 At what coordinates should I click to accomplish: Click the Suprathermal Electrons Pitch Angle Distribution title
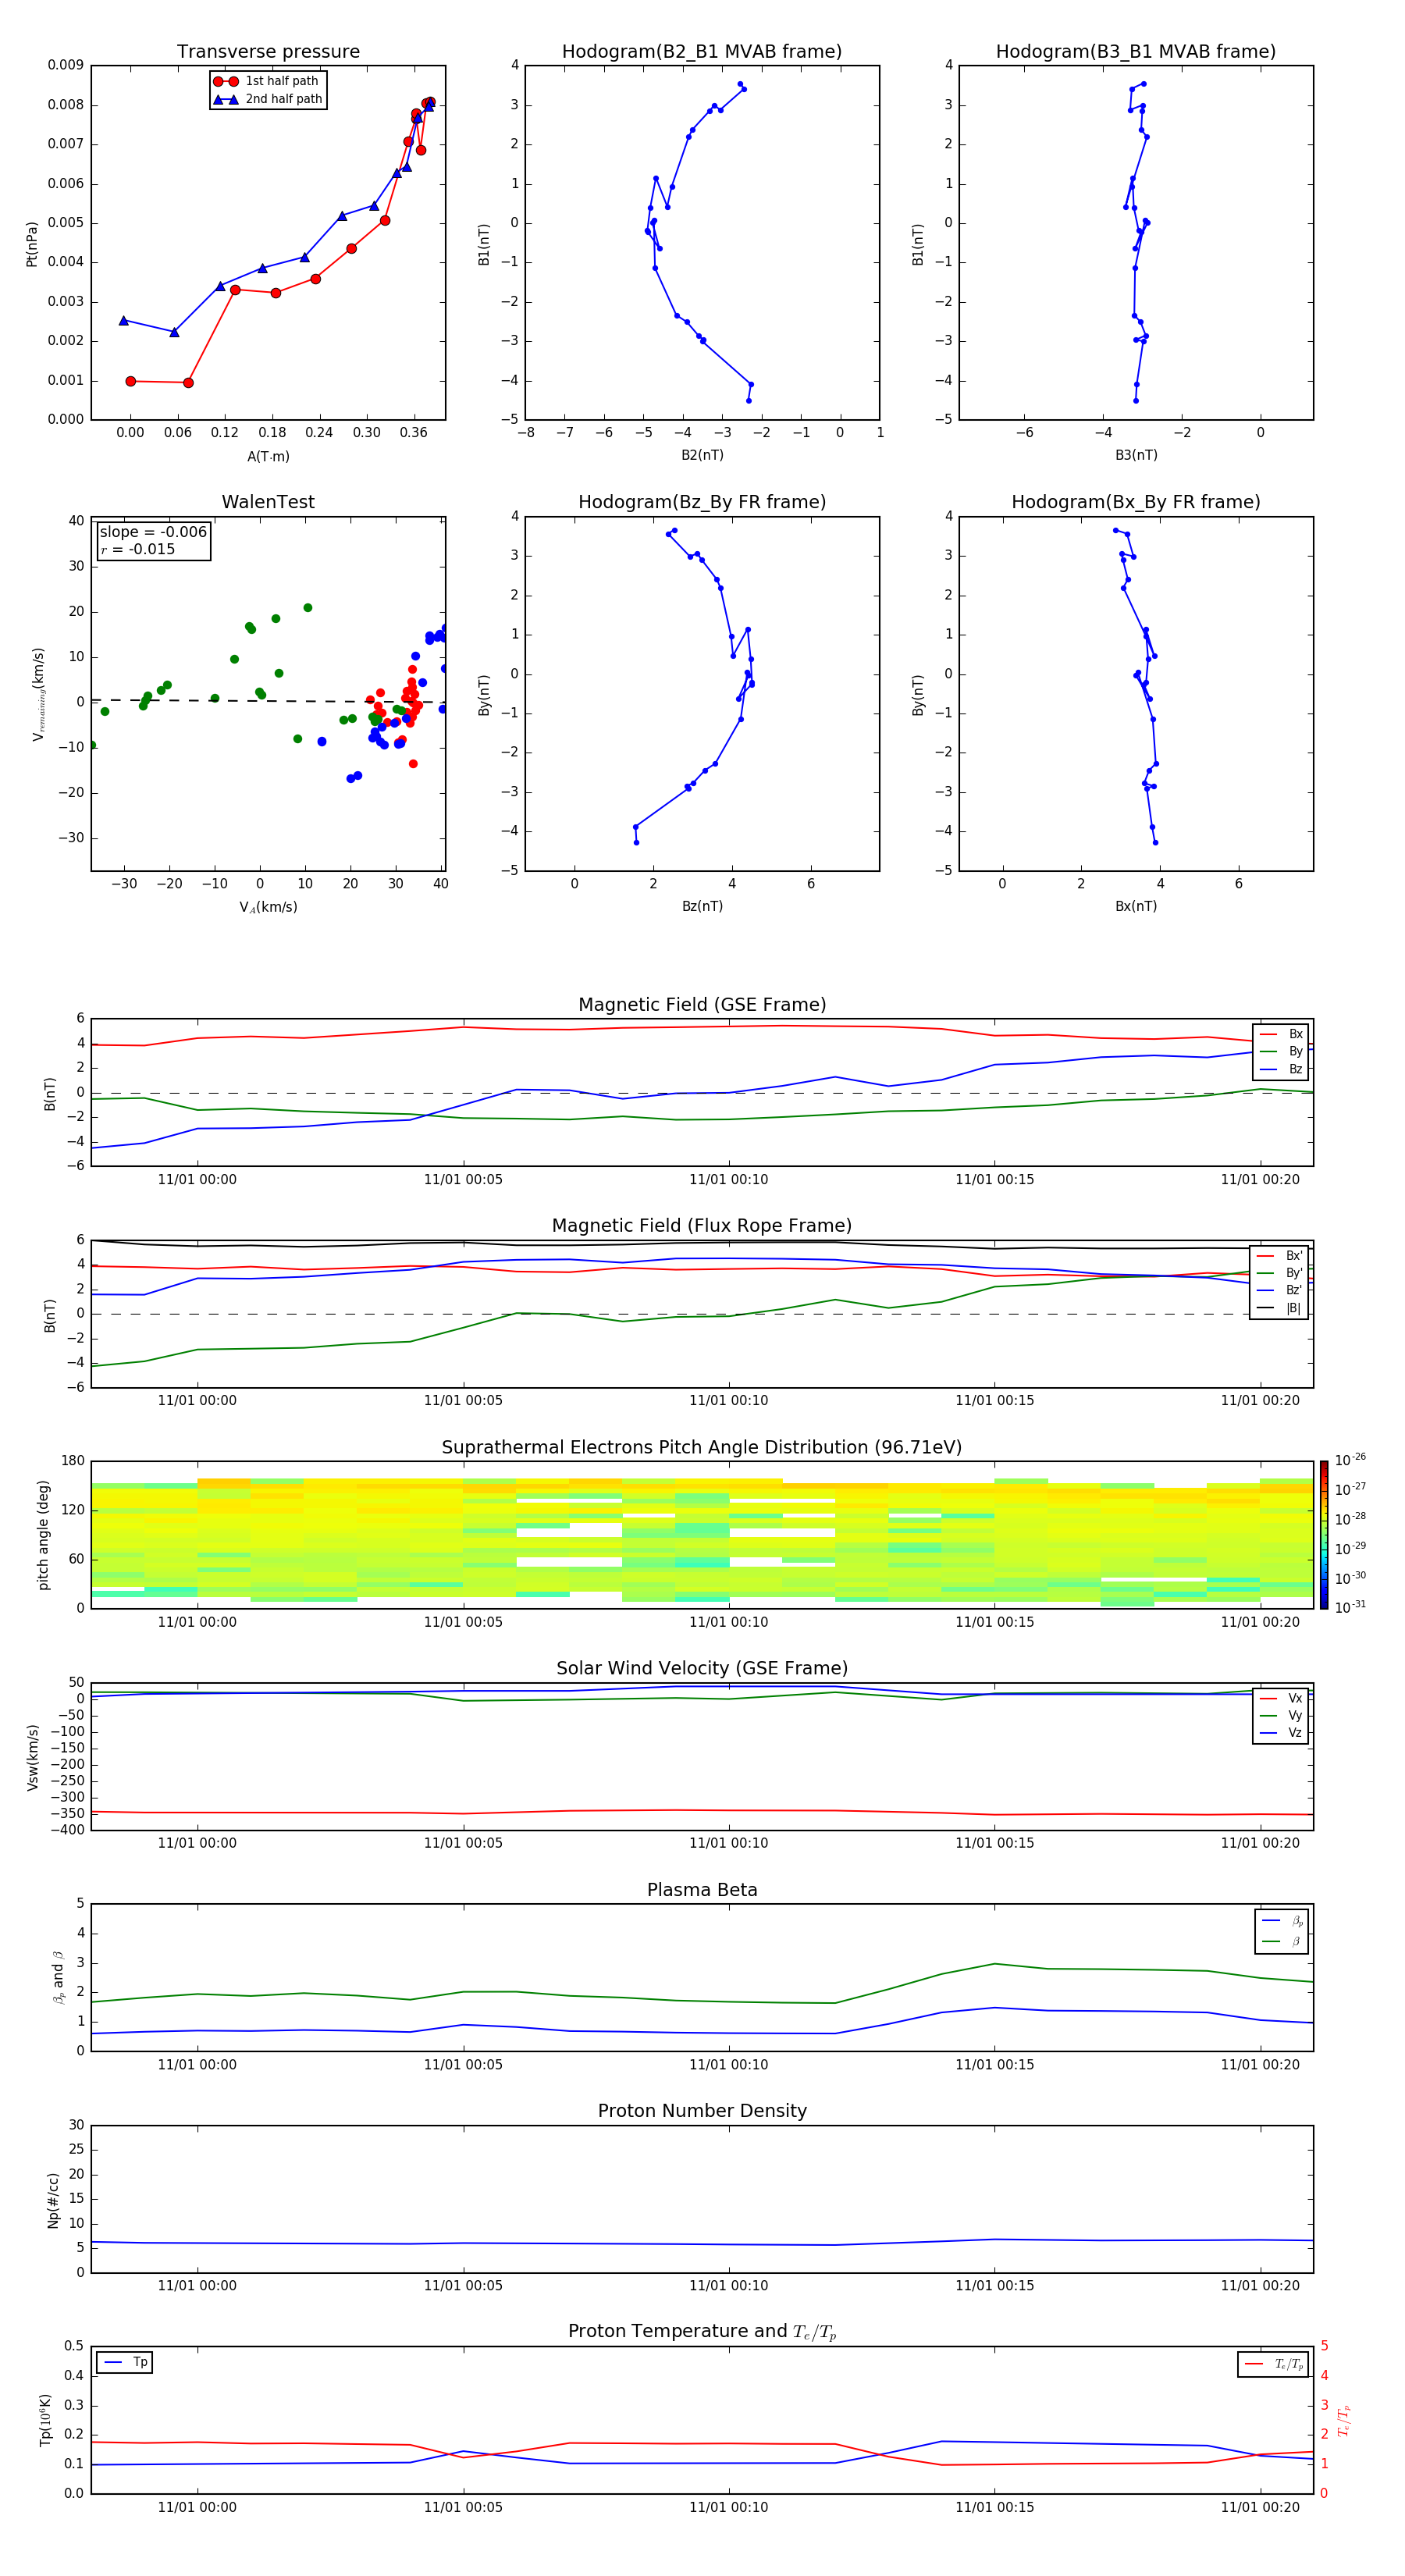pos(702,1448)
